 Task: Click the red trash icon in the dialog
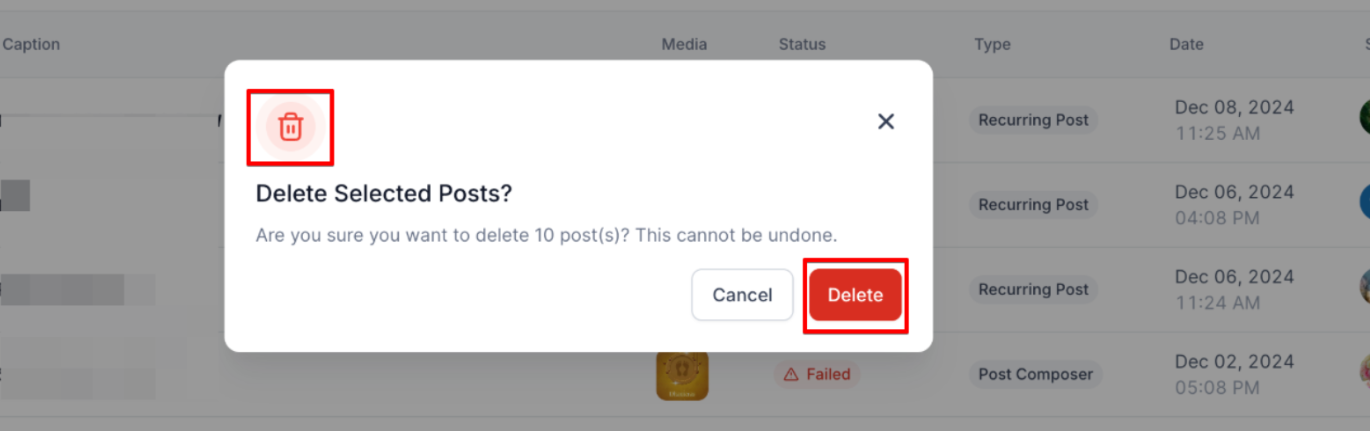tap(290, 127)
